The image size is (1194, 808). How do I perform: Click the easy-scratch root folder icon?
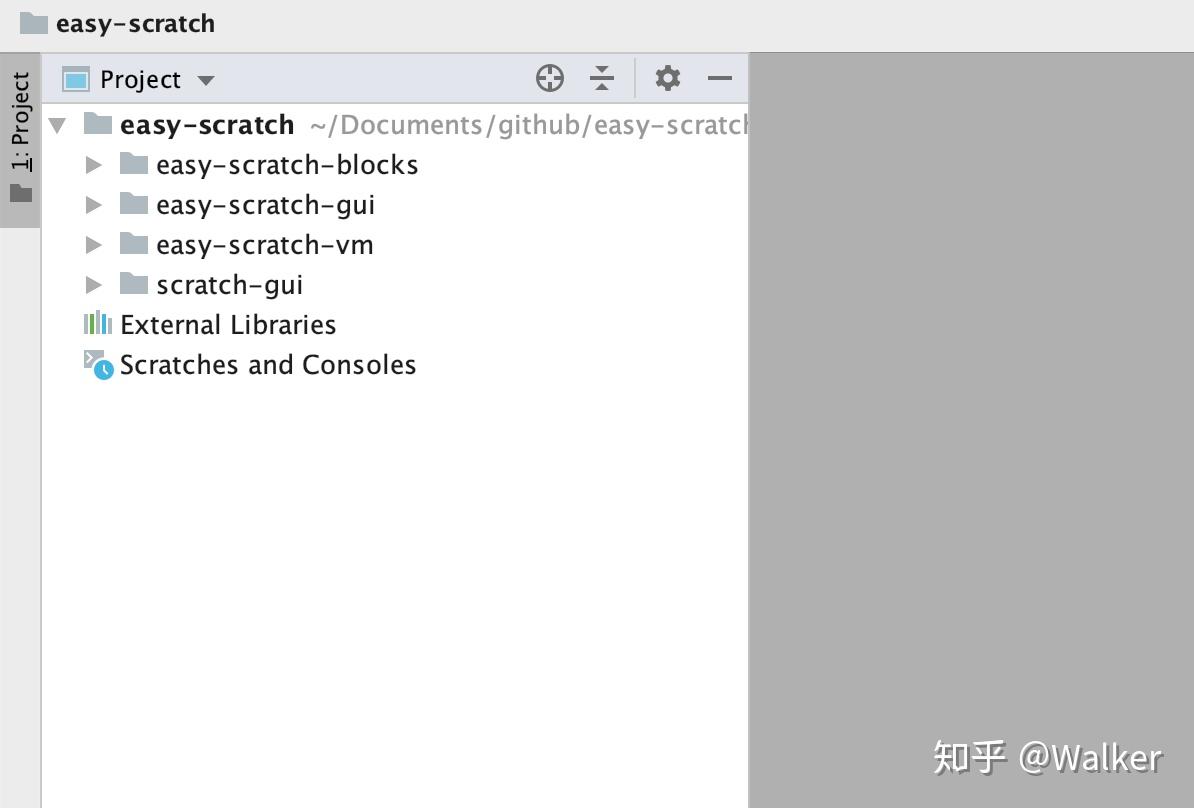point(97,123)
